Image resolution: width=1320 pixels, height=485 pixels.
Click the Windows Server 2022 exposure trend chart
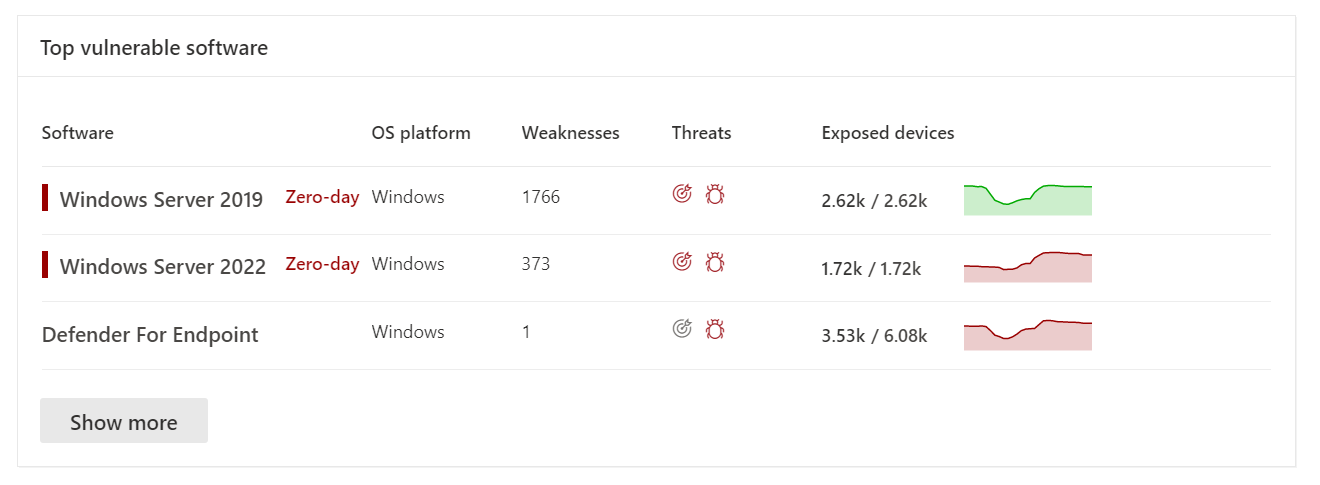pyautogui.click(x=1027, y=267)
